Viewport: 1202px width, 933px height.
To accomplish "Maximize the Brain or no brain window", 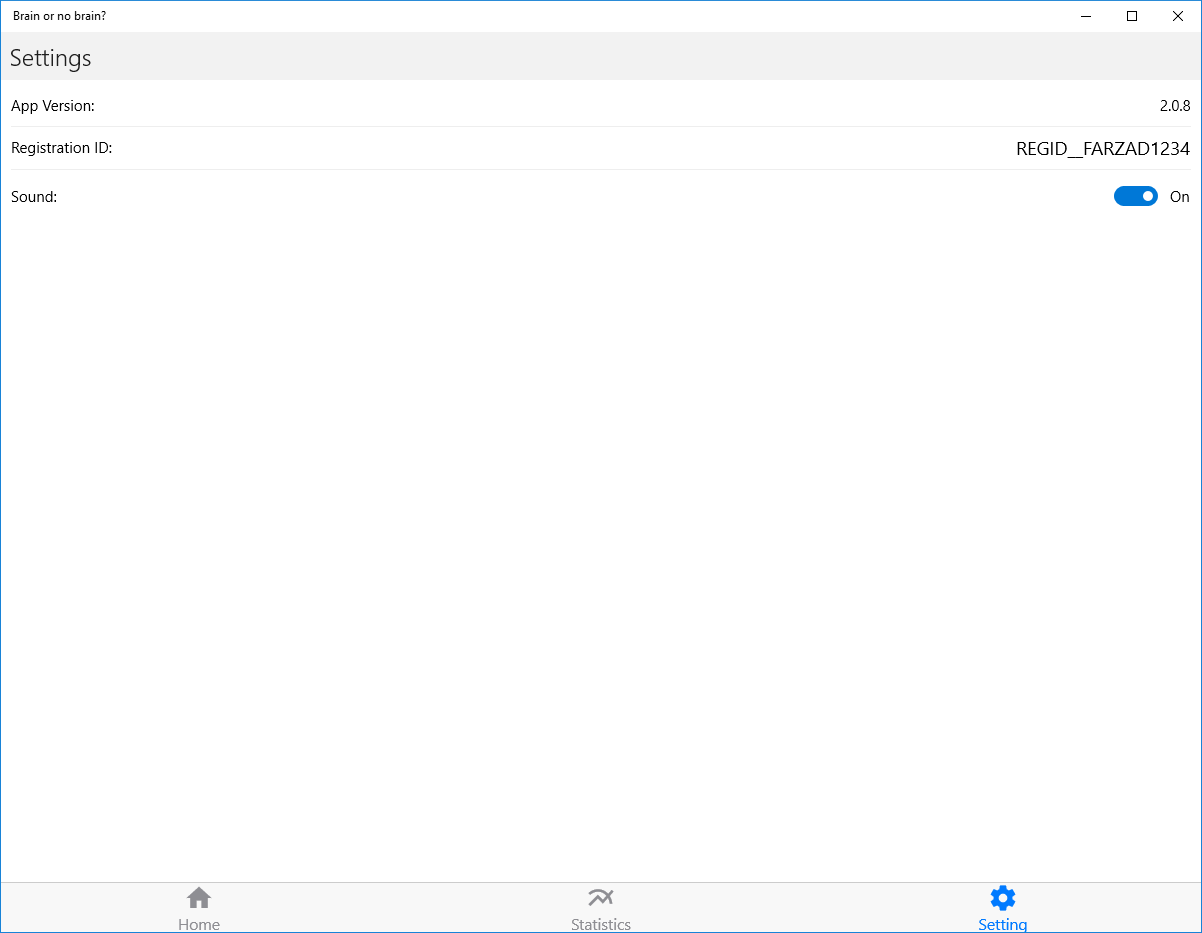I will (x=1132, y=16).
